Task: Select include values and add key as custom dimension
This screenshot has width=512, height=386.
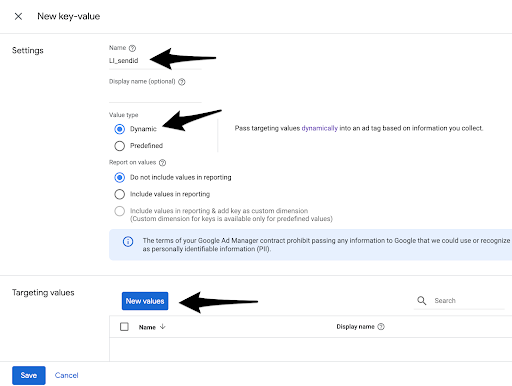Action: coord(120,211)
